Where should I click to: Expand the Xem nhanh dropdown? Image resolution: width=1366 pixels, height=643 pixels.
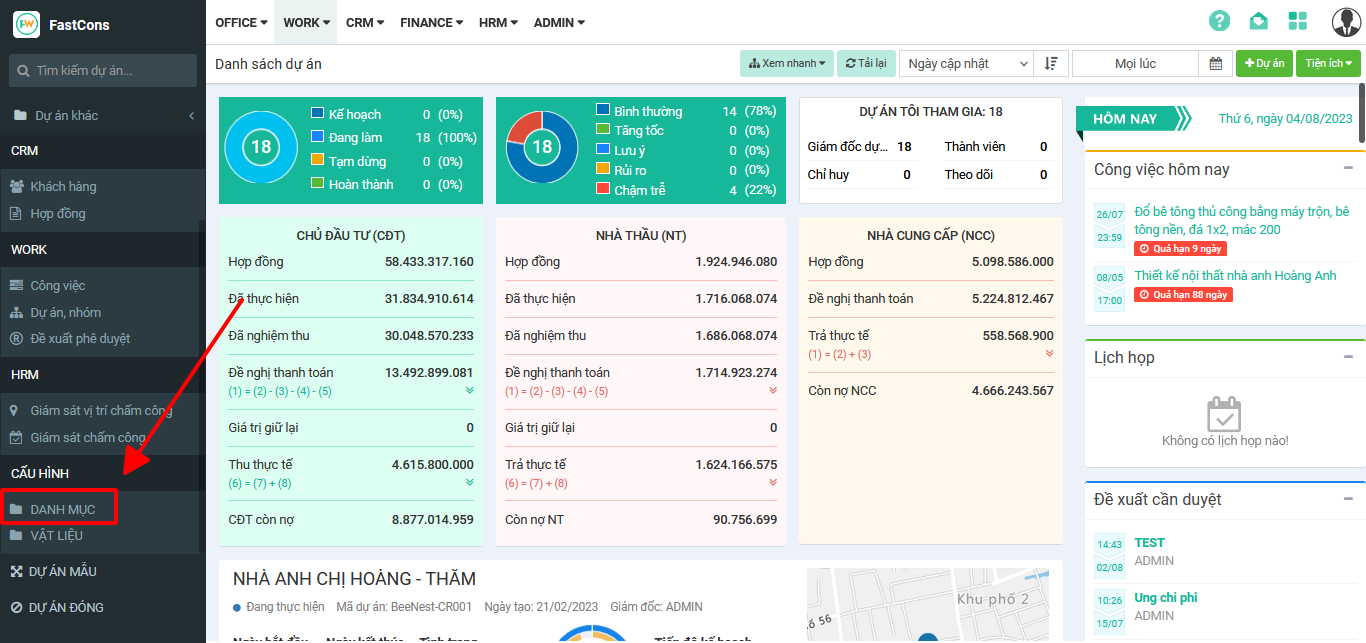click(x=786, y=63)
